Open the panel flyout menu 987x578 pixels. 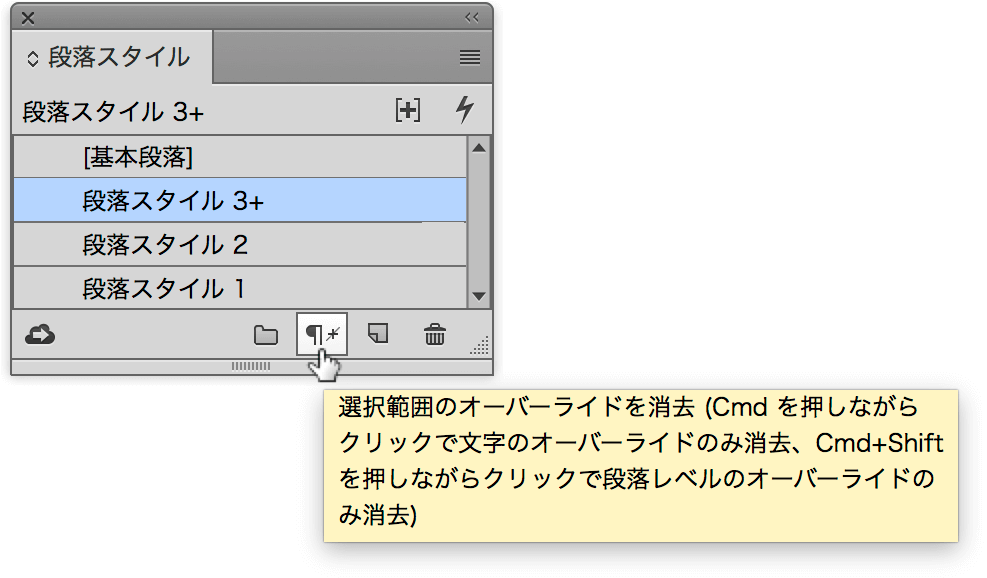click(470, 57)
